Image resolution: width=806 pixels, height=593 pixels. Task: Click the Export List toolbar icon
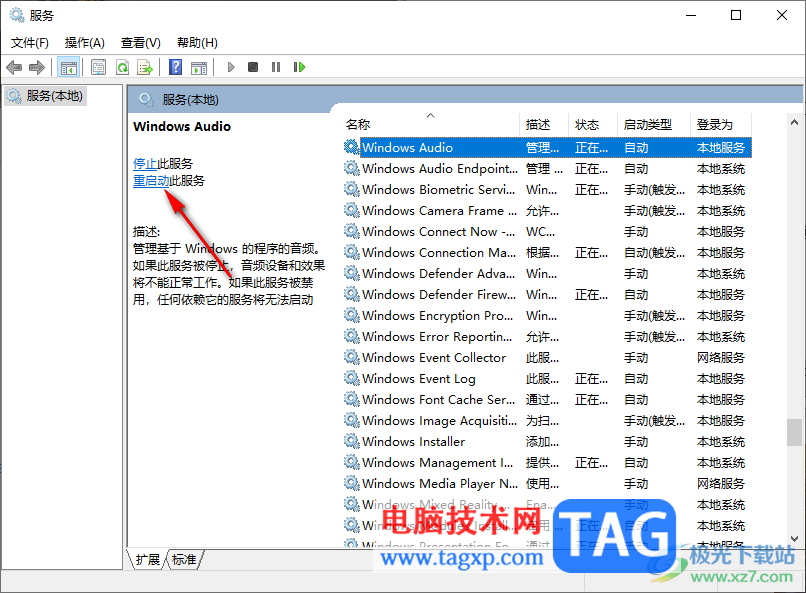pos(145,67)
